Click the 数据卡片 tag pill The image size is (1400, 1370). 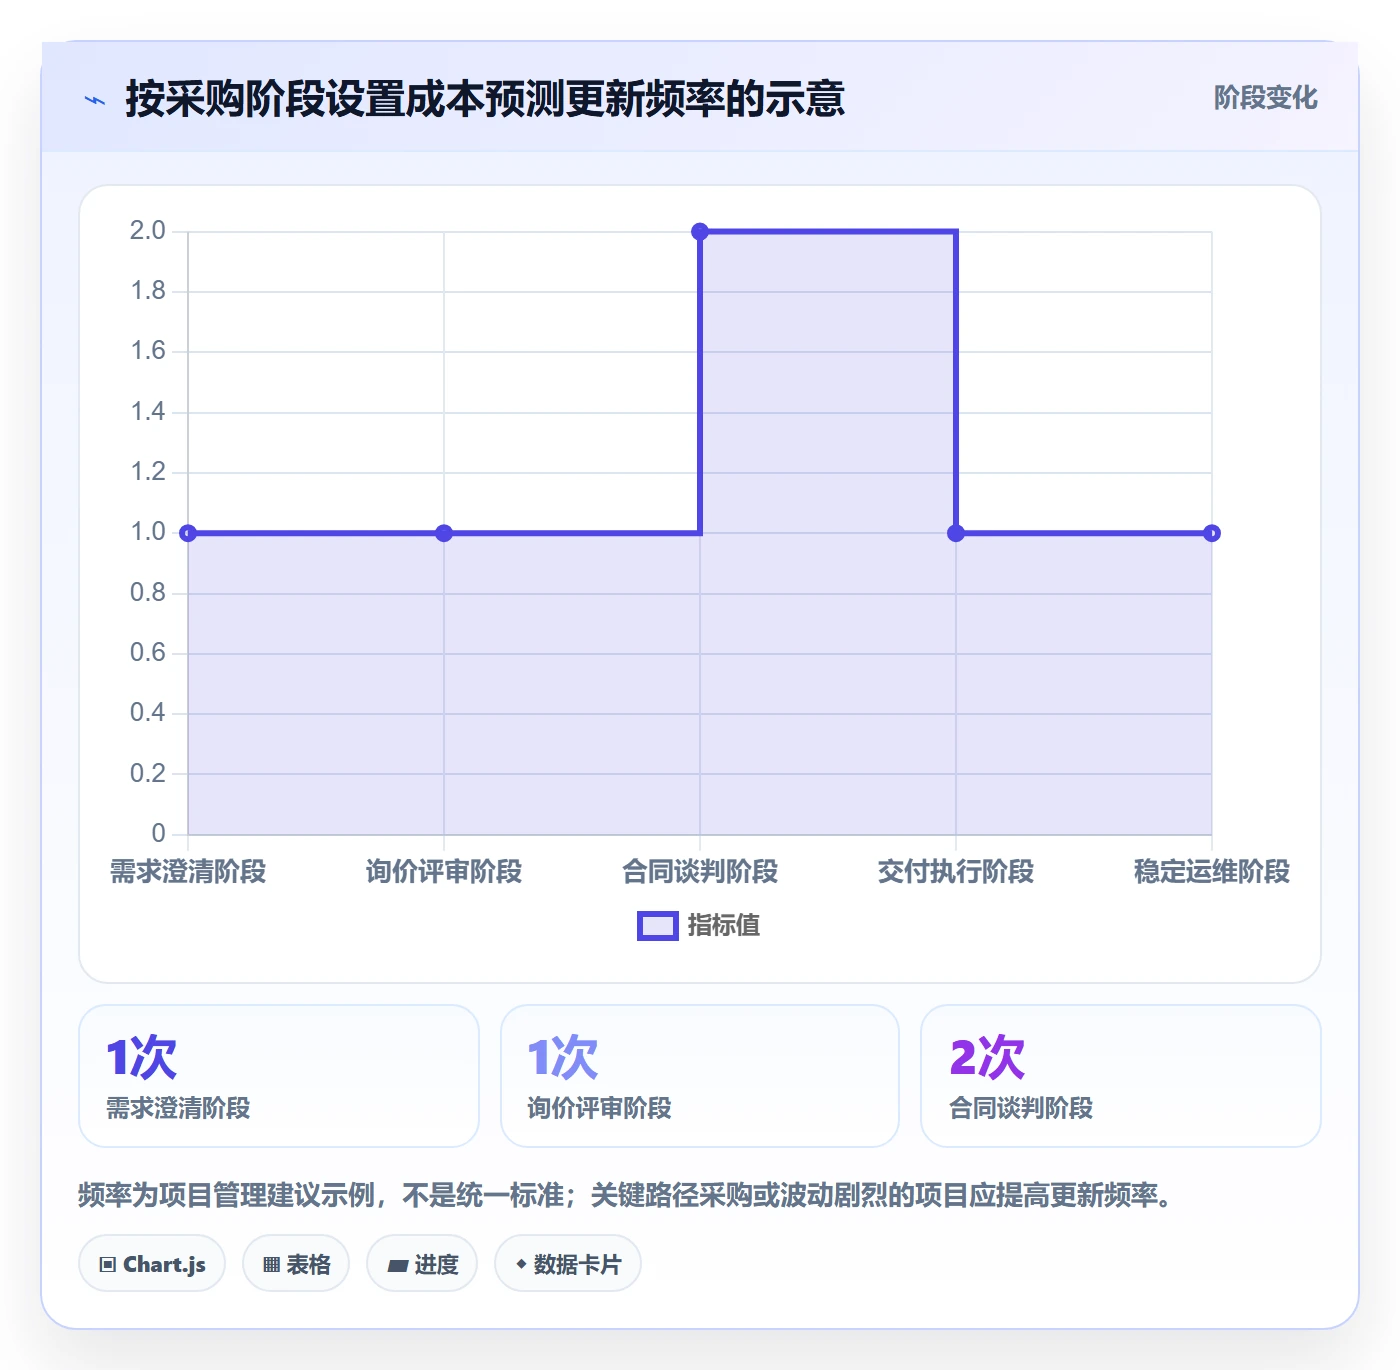(x=568, y=1264)
